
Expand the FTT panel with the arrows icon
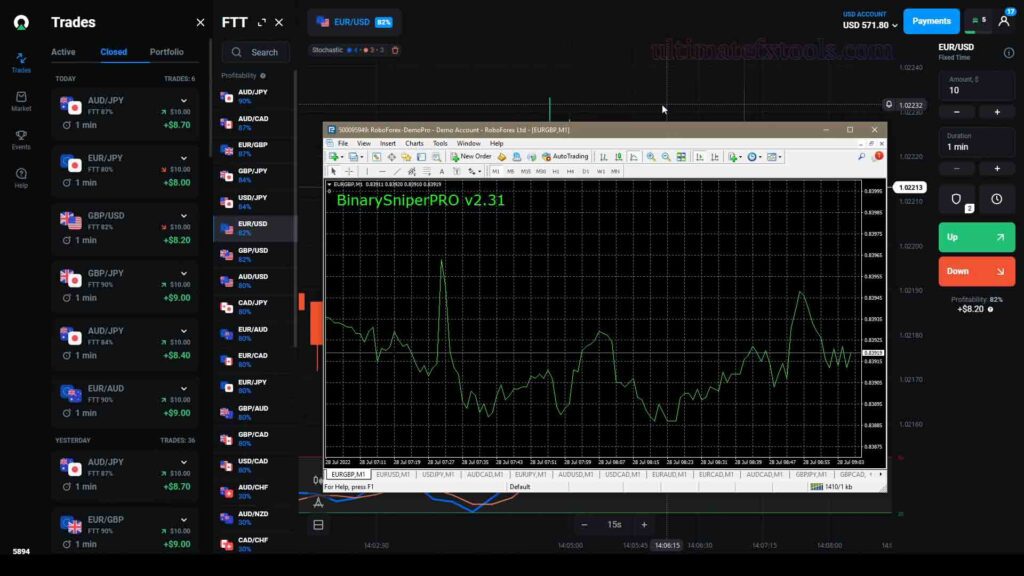[262, 22]
